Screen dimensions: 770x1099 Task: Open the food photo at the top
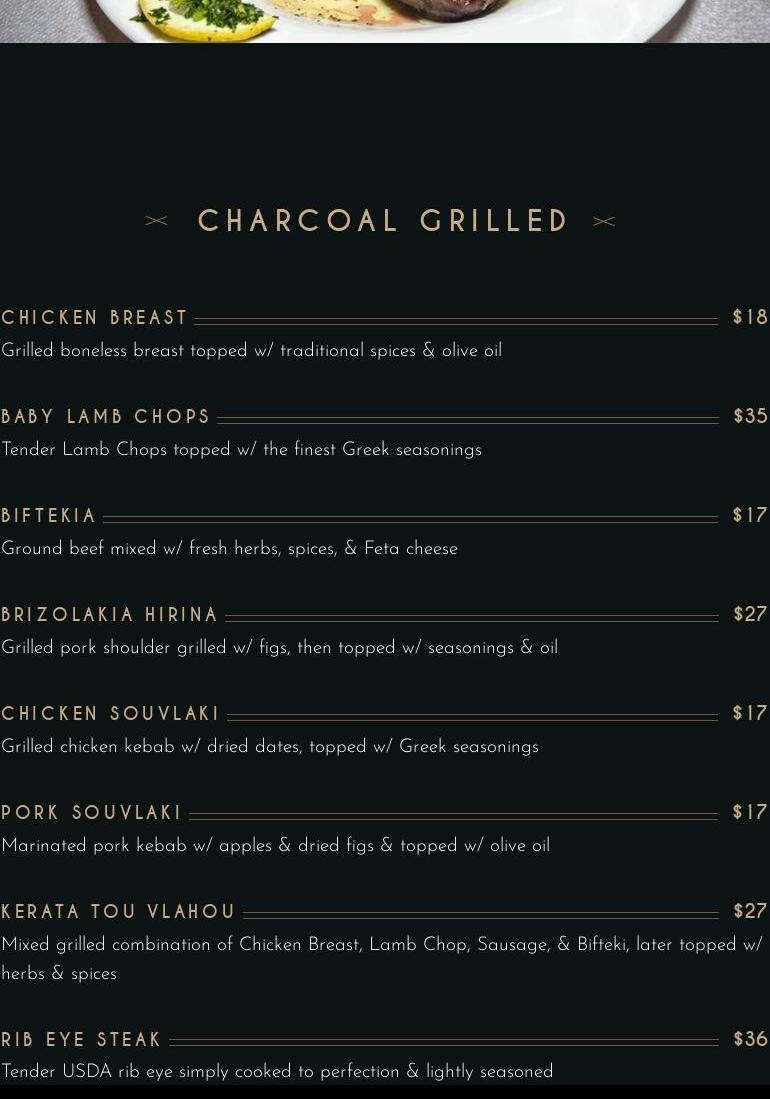click(385, 20)
